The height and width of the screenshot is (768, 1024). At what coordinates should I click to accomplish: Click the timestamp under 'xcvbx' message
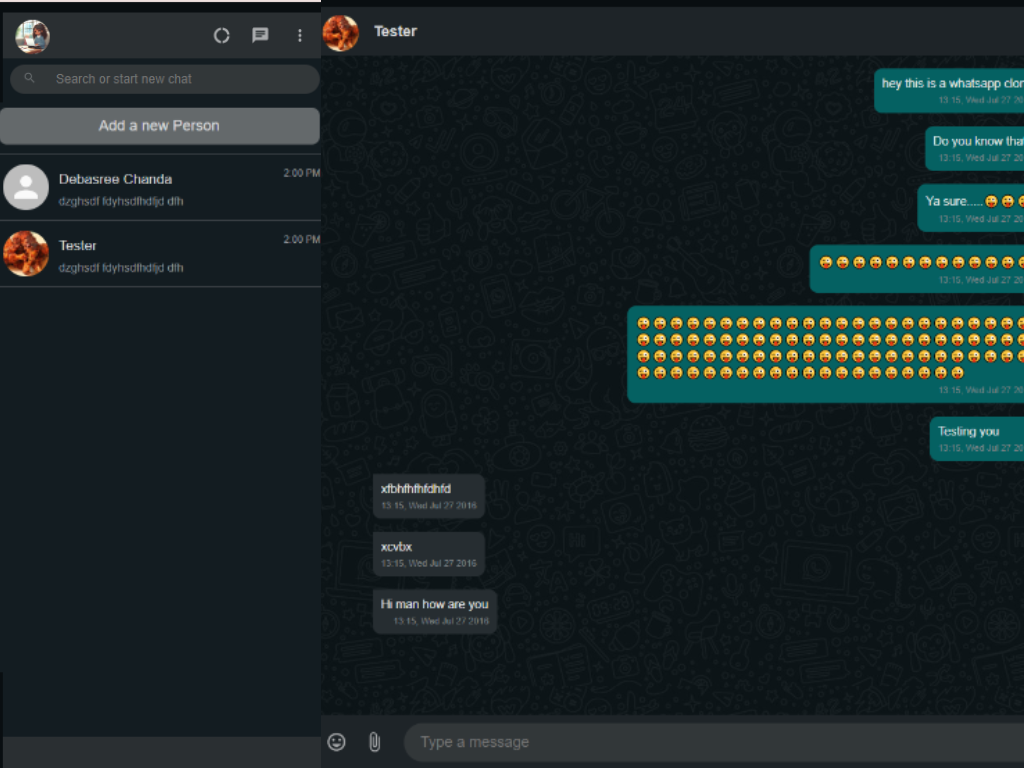pyautogui.click(x=428, y=564)
